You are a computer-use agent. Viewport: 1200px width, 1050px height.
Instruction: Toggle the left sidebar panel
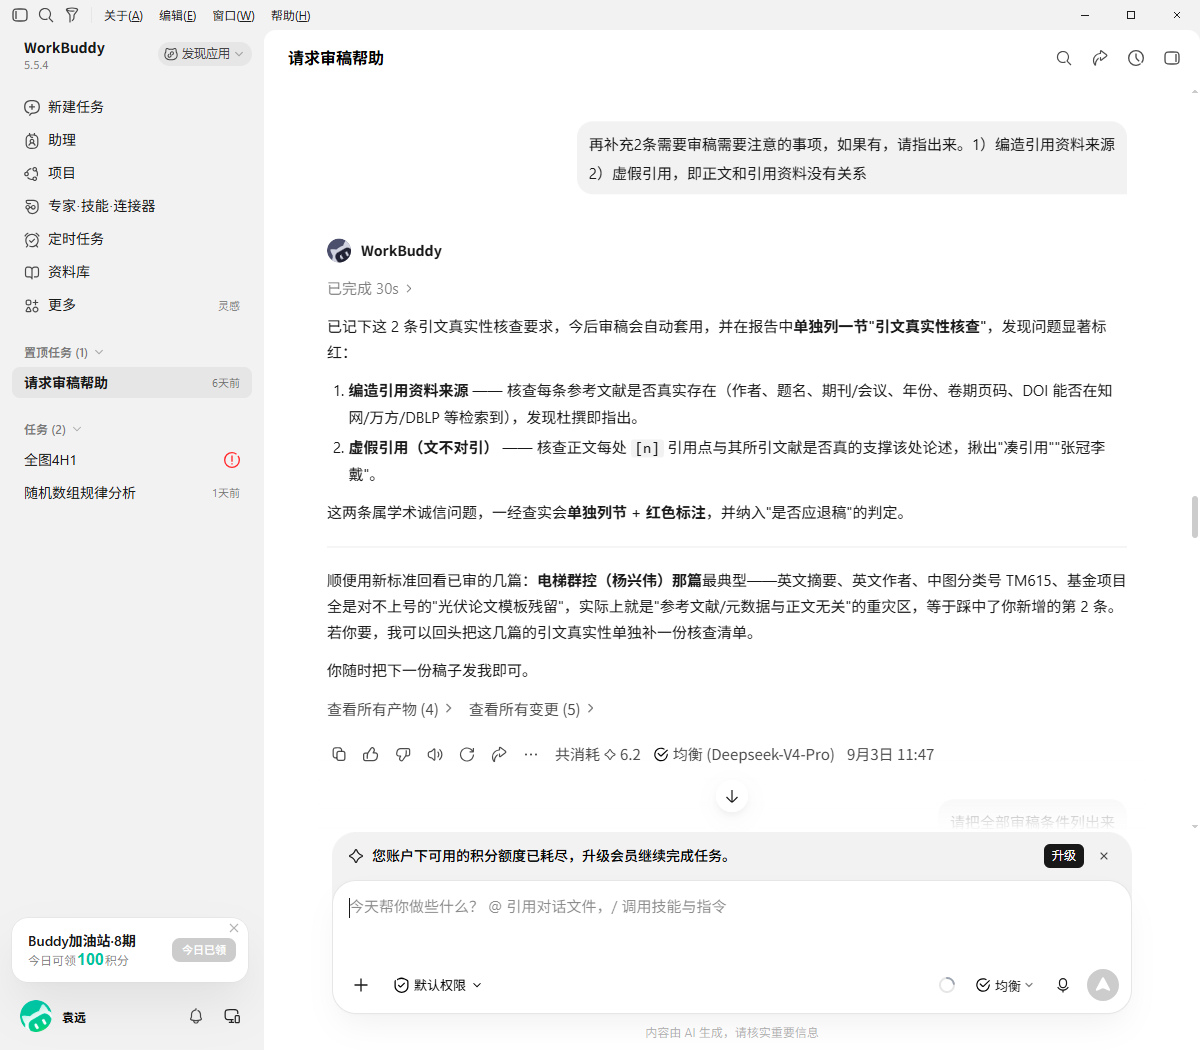point(20,15)
